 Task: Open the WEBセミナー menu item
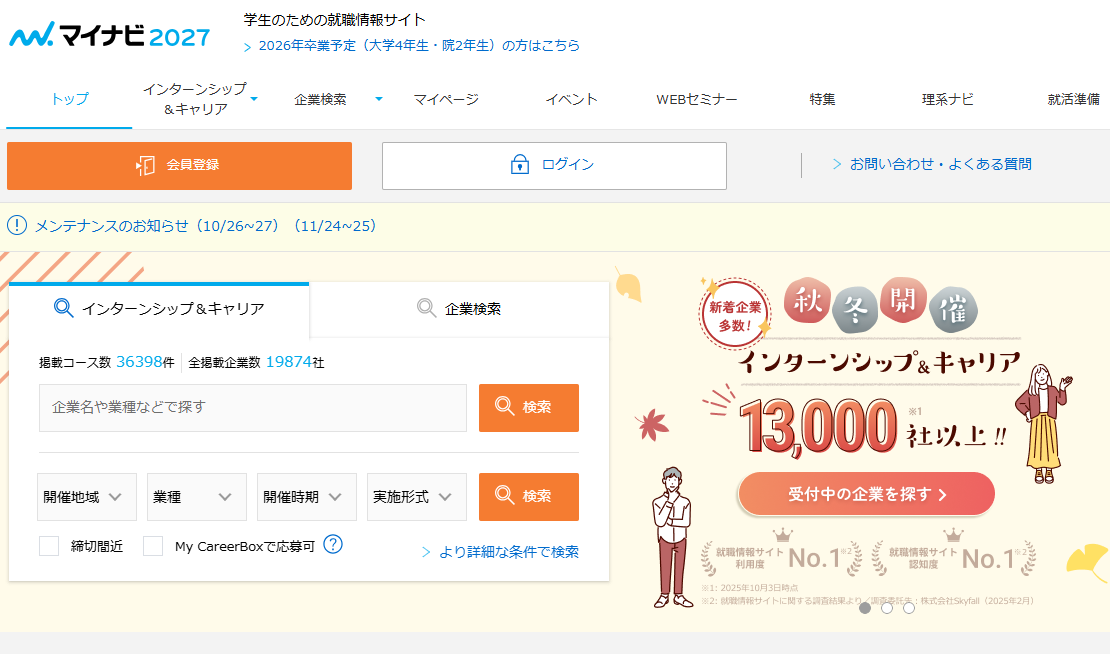coord(696,101)
